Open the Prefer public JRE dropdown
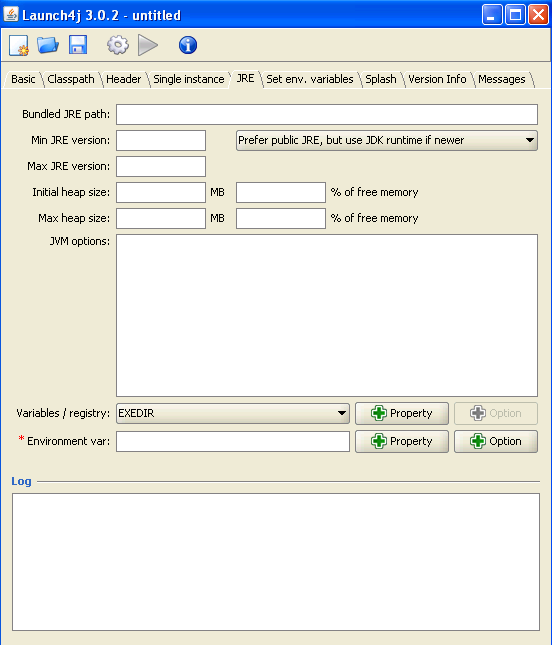Image resolution: width=552 pixels, height=645 pixels. [x=387, y=141]
